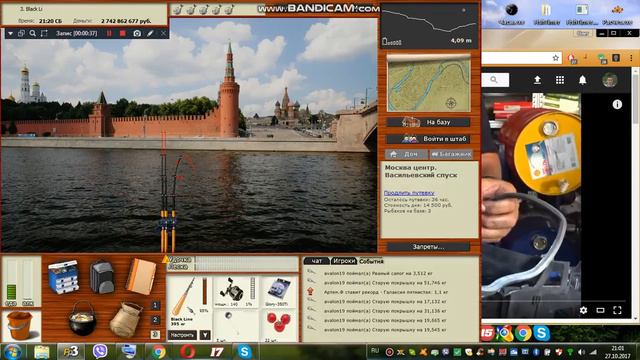Viewport: 640px width, 360px height.
Task: Open the blue tackle box
Action: 63,278
